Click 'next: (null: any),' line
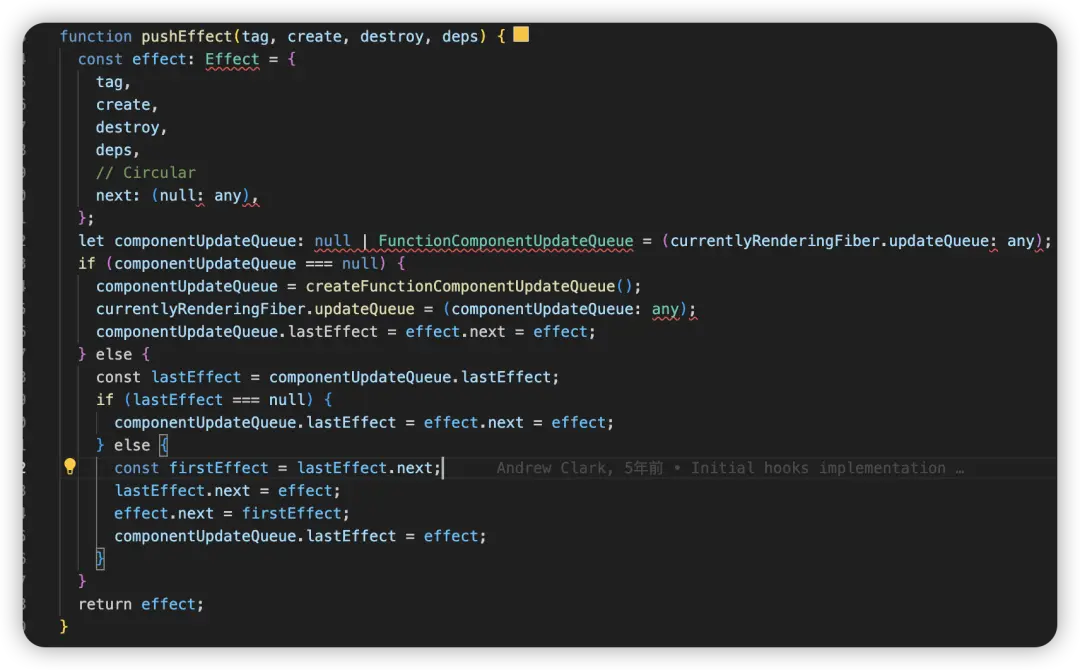Image resolution: width=1080 pixels, height=670 pixels. click(177, 196)
